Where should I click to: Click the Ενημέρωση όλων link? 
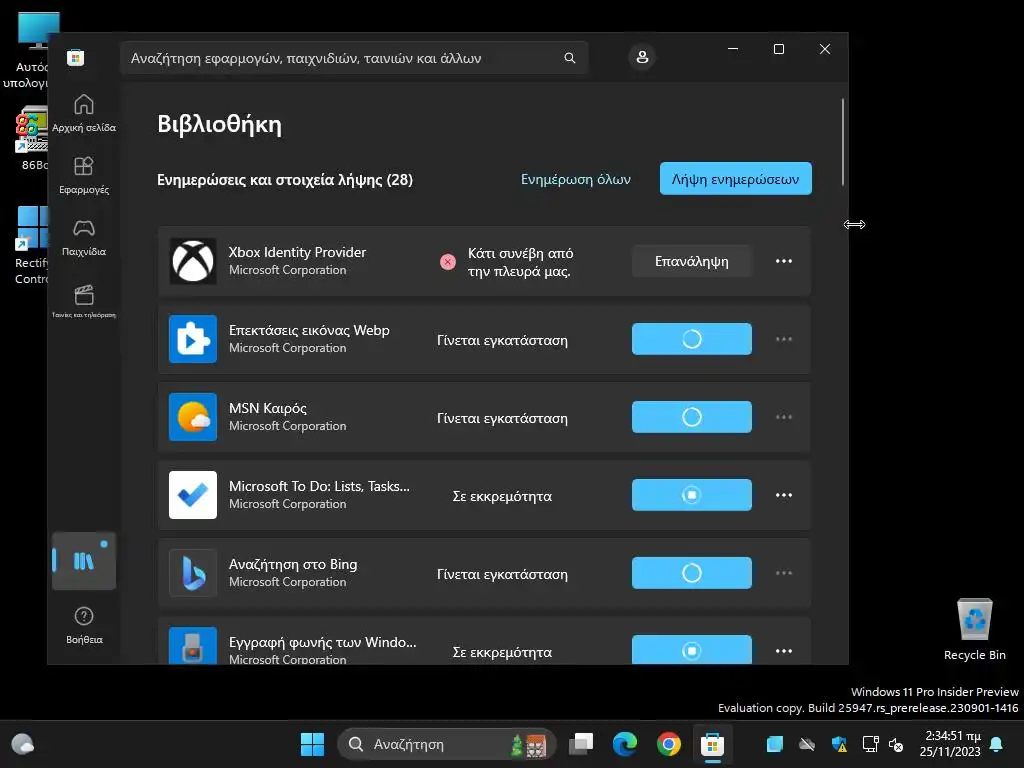pos(575,179)
